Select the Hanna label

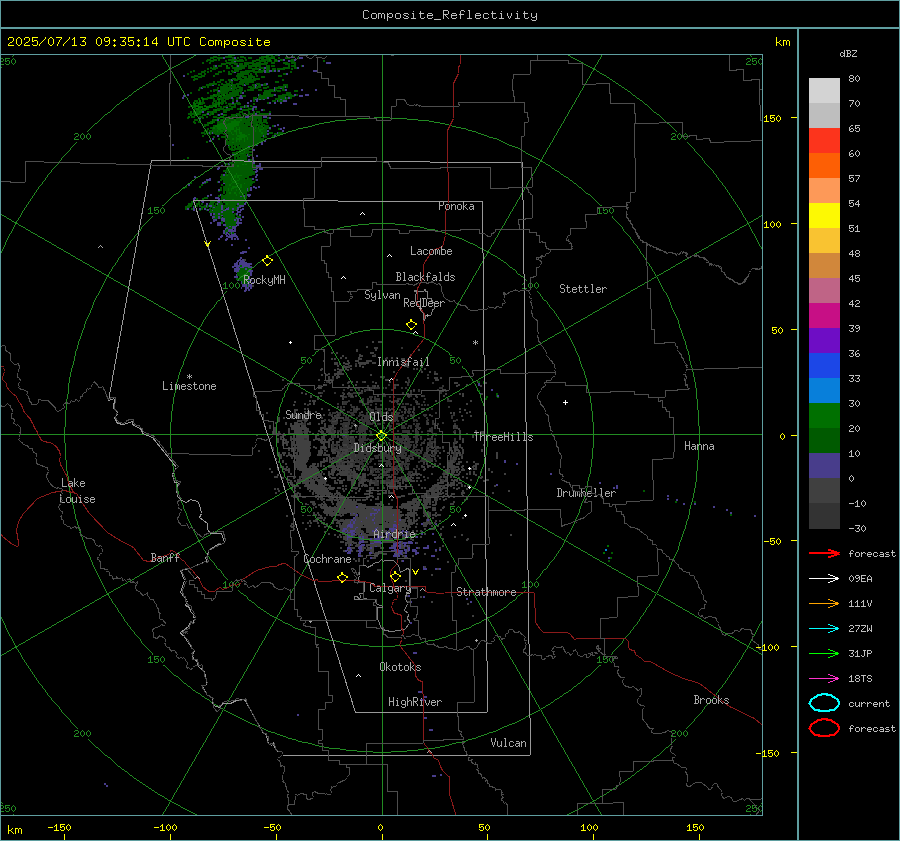click(699, 446)
